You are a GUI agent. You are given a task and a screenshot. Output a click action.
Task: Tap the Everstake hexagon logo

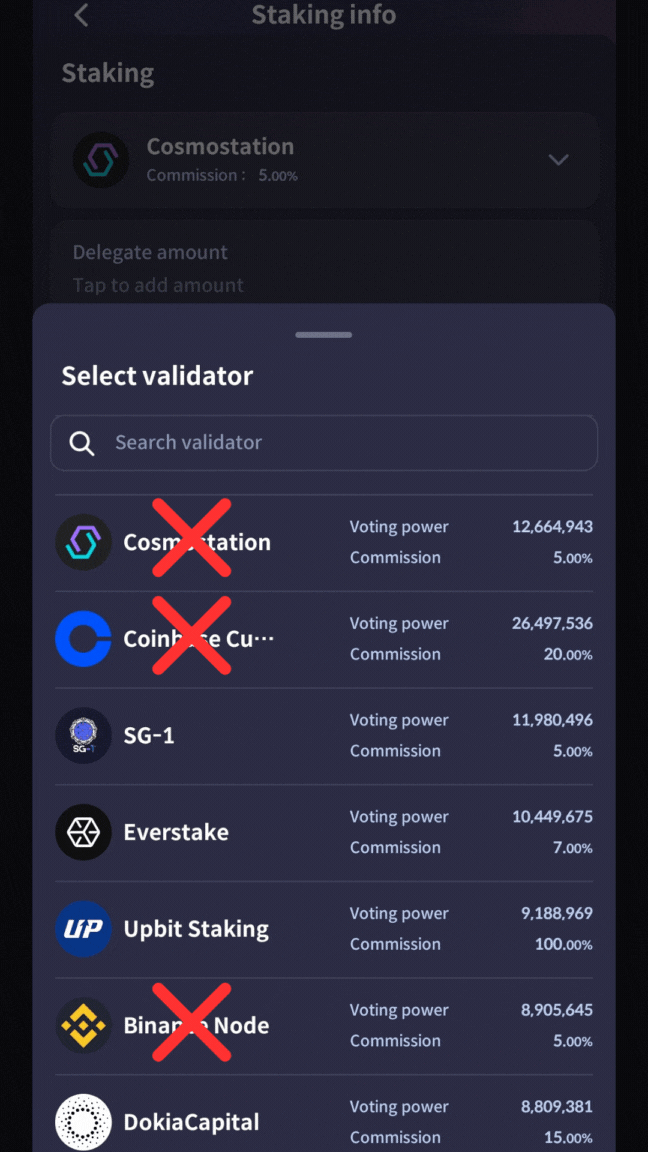(x=83, y=832)
